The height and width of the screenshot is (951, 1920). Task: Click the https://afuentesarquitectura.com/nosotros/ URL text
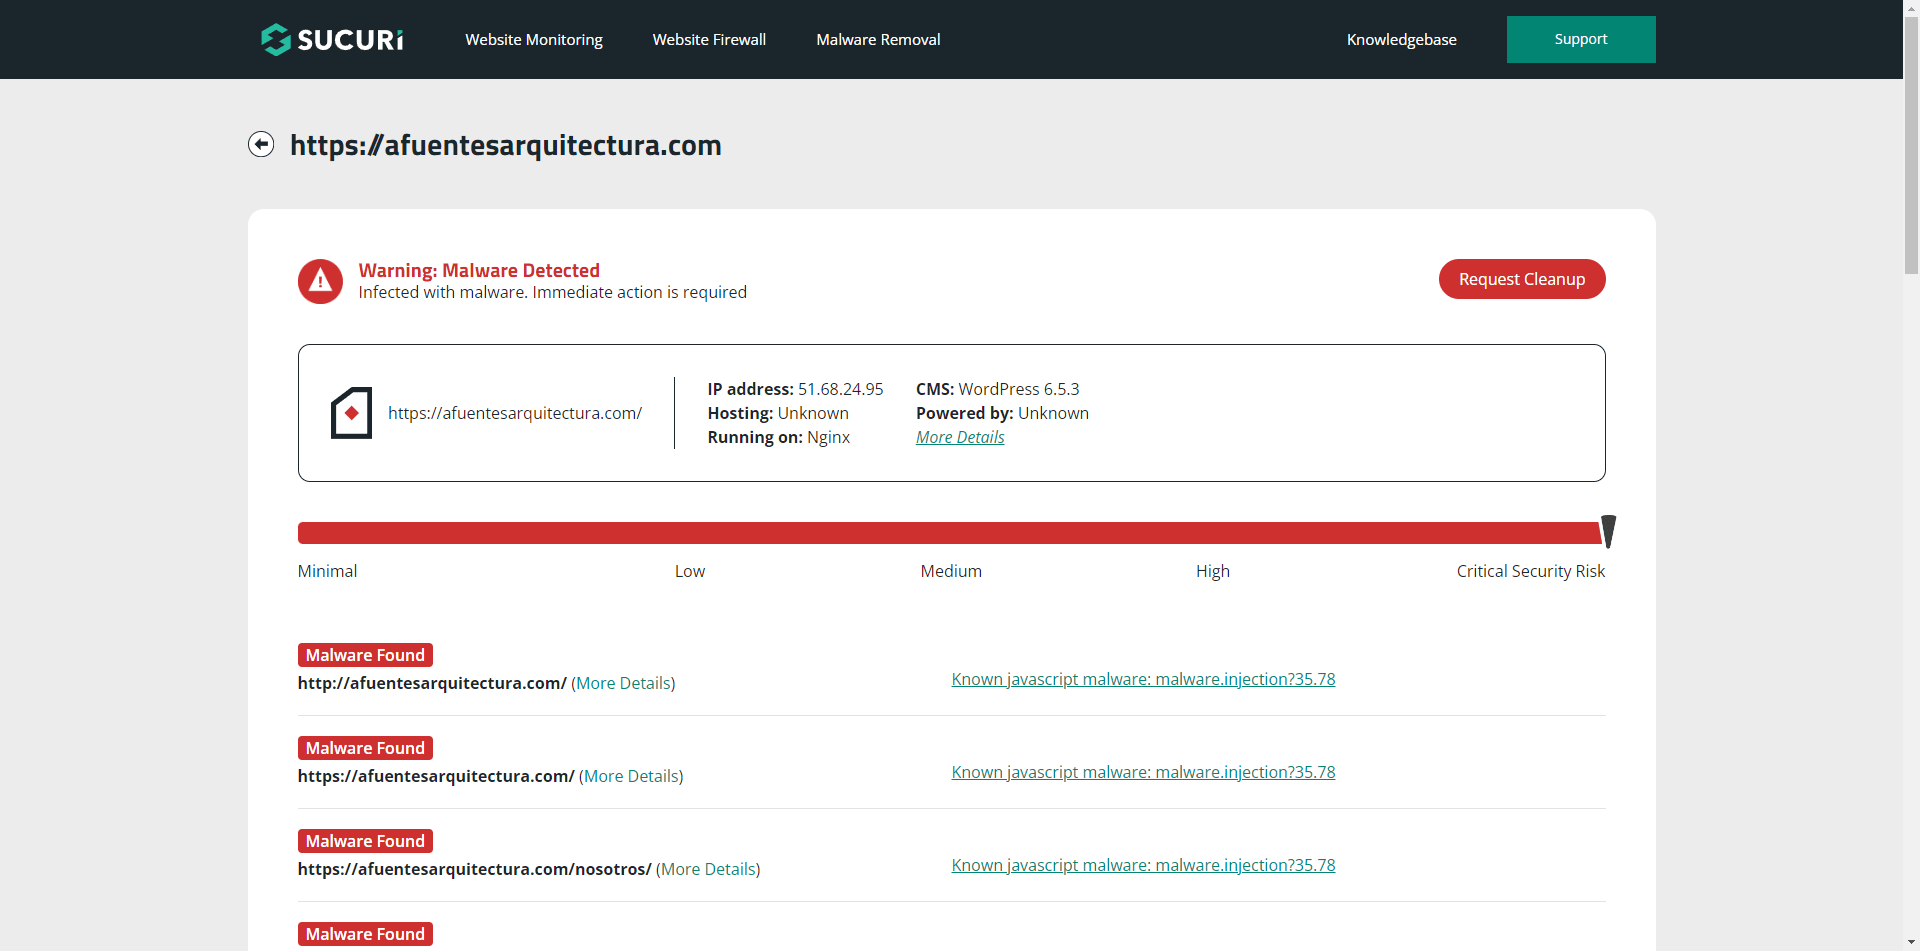[x=474, y=869]
